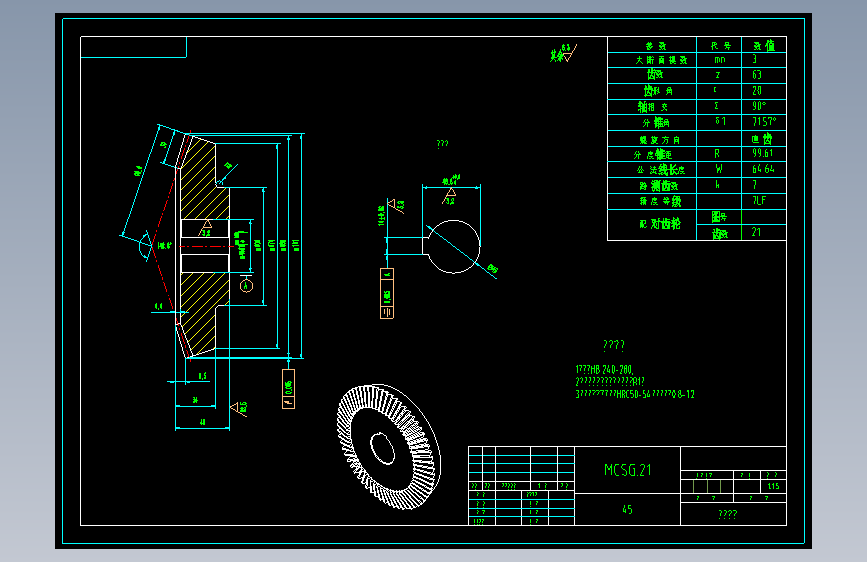
Task: Click the datum A circle marker
Action: click(246, 285)
